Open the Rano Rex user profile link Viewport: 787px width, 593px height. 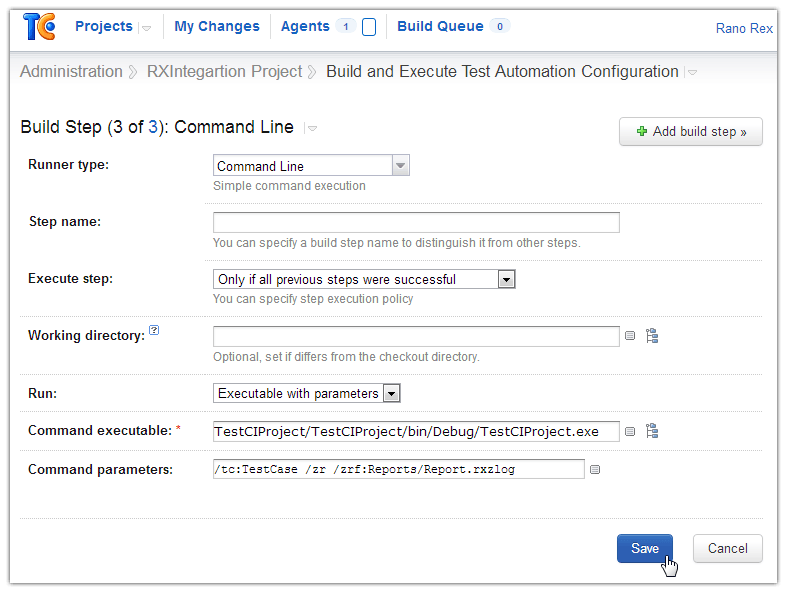tap(744, 29)
